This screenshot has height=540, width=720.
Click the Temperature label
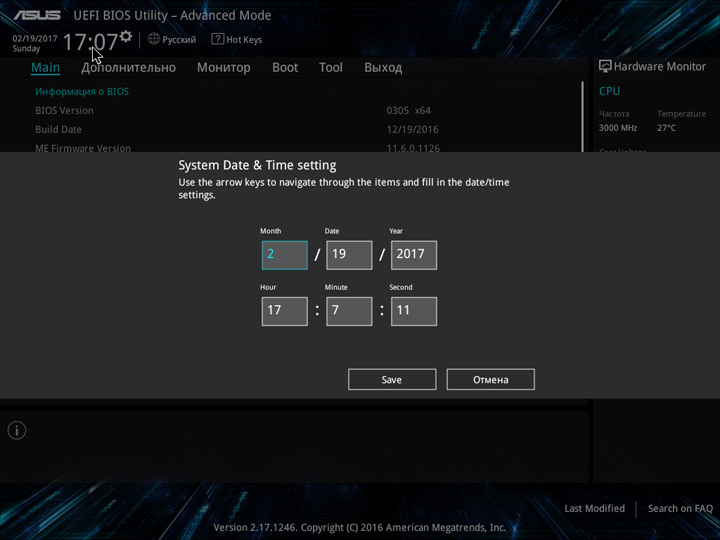click(681, 113)
